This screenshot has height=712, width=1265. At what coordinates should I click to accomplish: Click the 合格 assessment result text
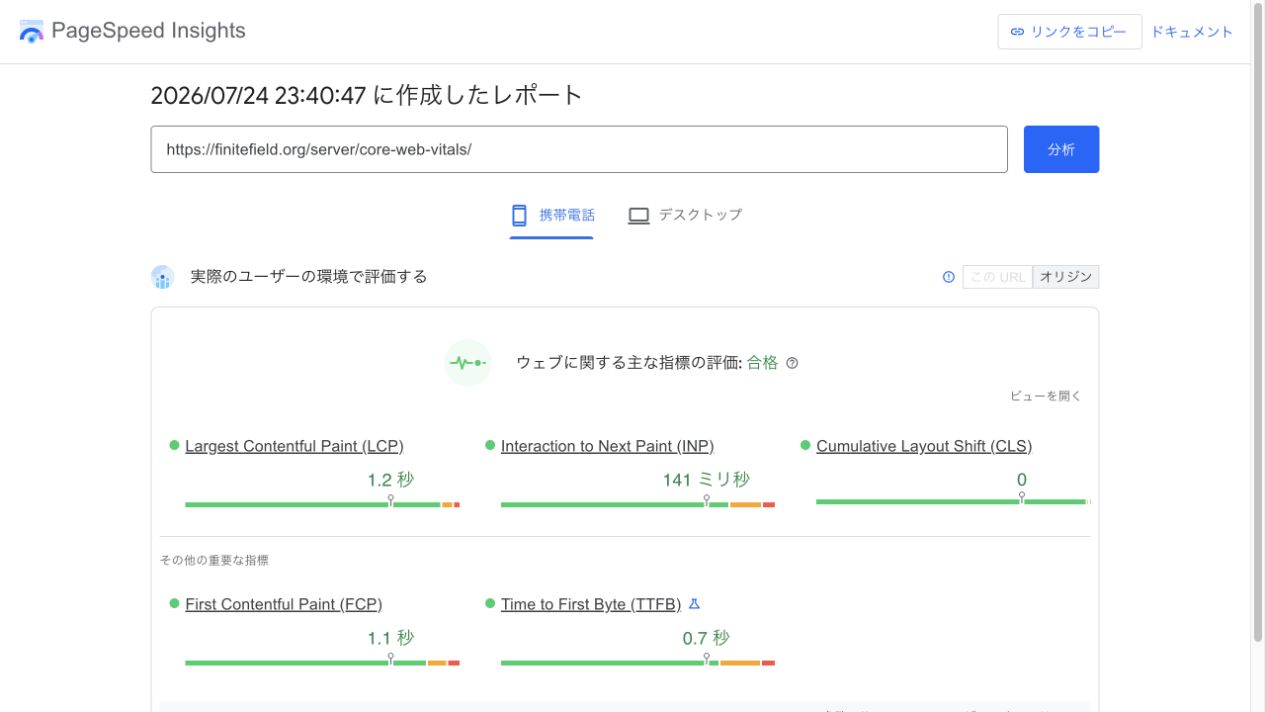762,363
